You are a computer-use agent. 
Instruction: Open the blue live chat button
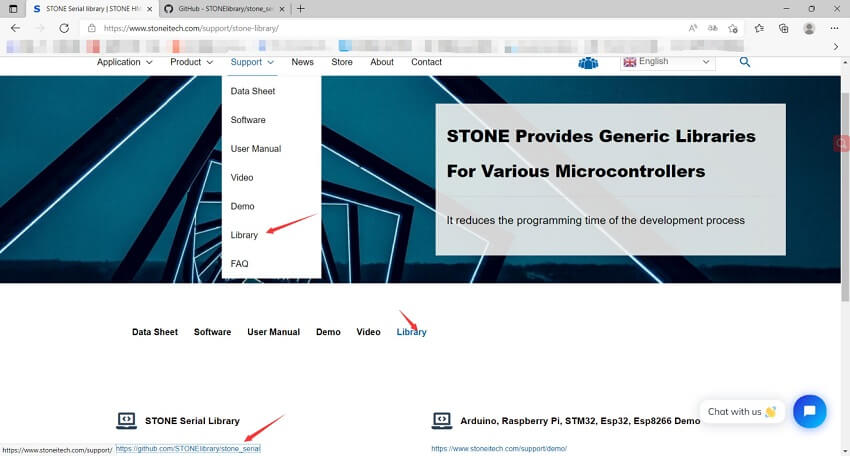(809, 411)
